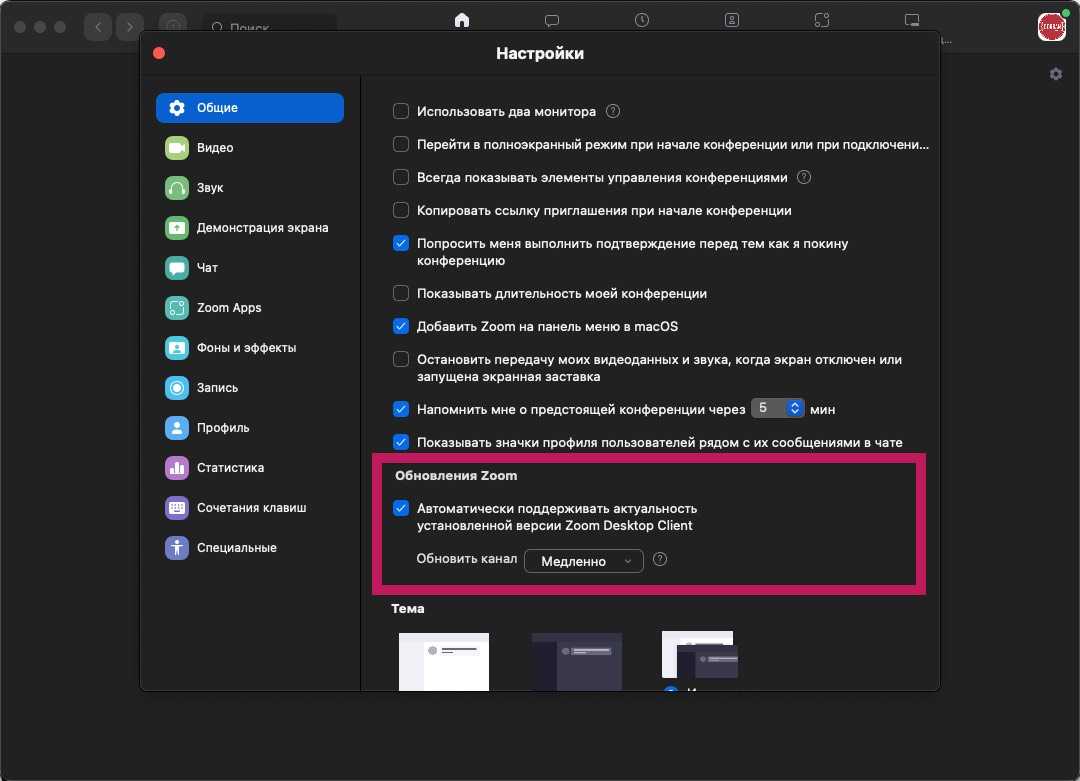Open the Zoom Apps icon
Screen dimensions: 1080x781
pyautogui.click(x=177, y=308)
